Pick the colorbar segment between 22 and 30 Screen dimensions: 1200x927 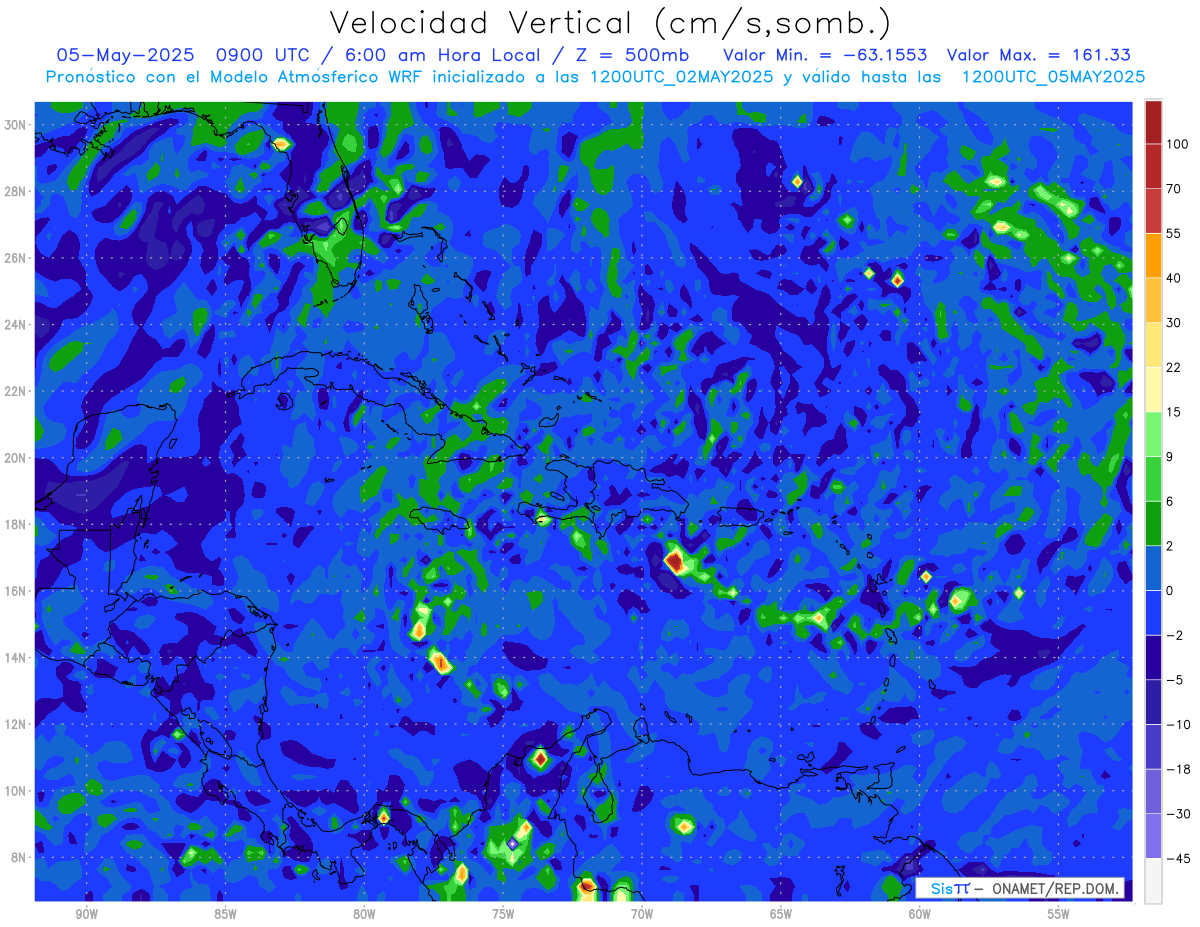point(1153,344)
